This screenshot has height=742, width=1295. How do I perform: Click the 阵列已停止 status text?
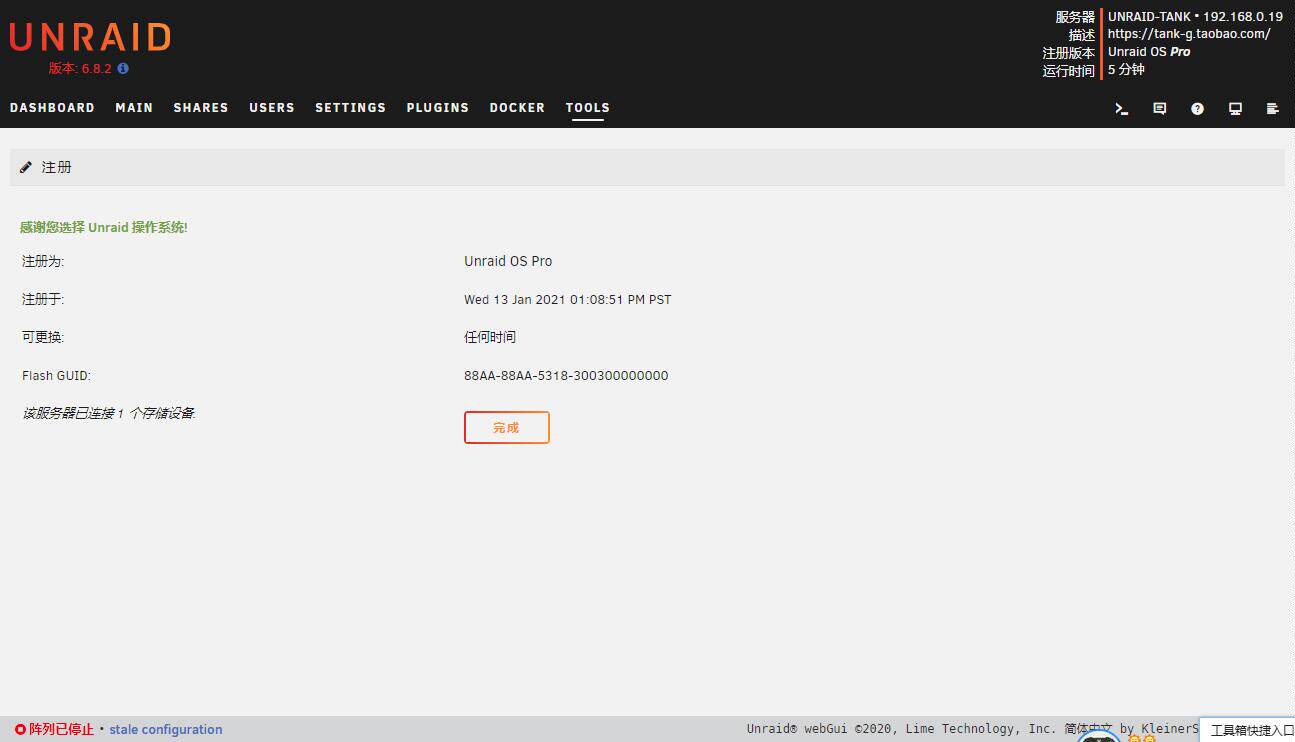(61, 730)
